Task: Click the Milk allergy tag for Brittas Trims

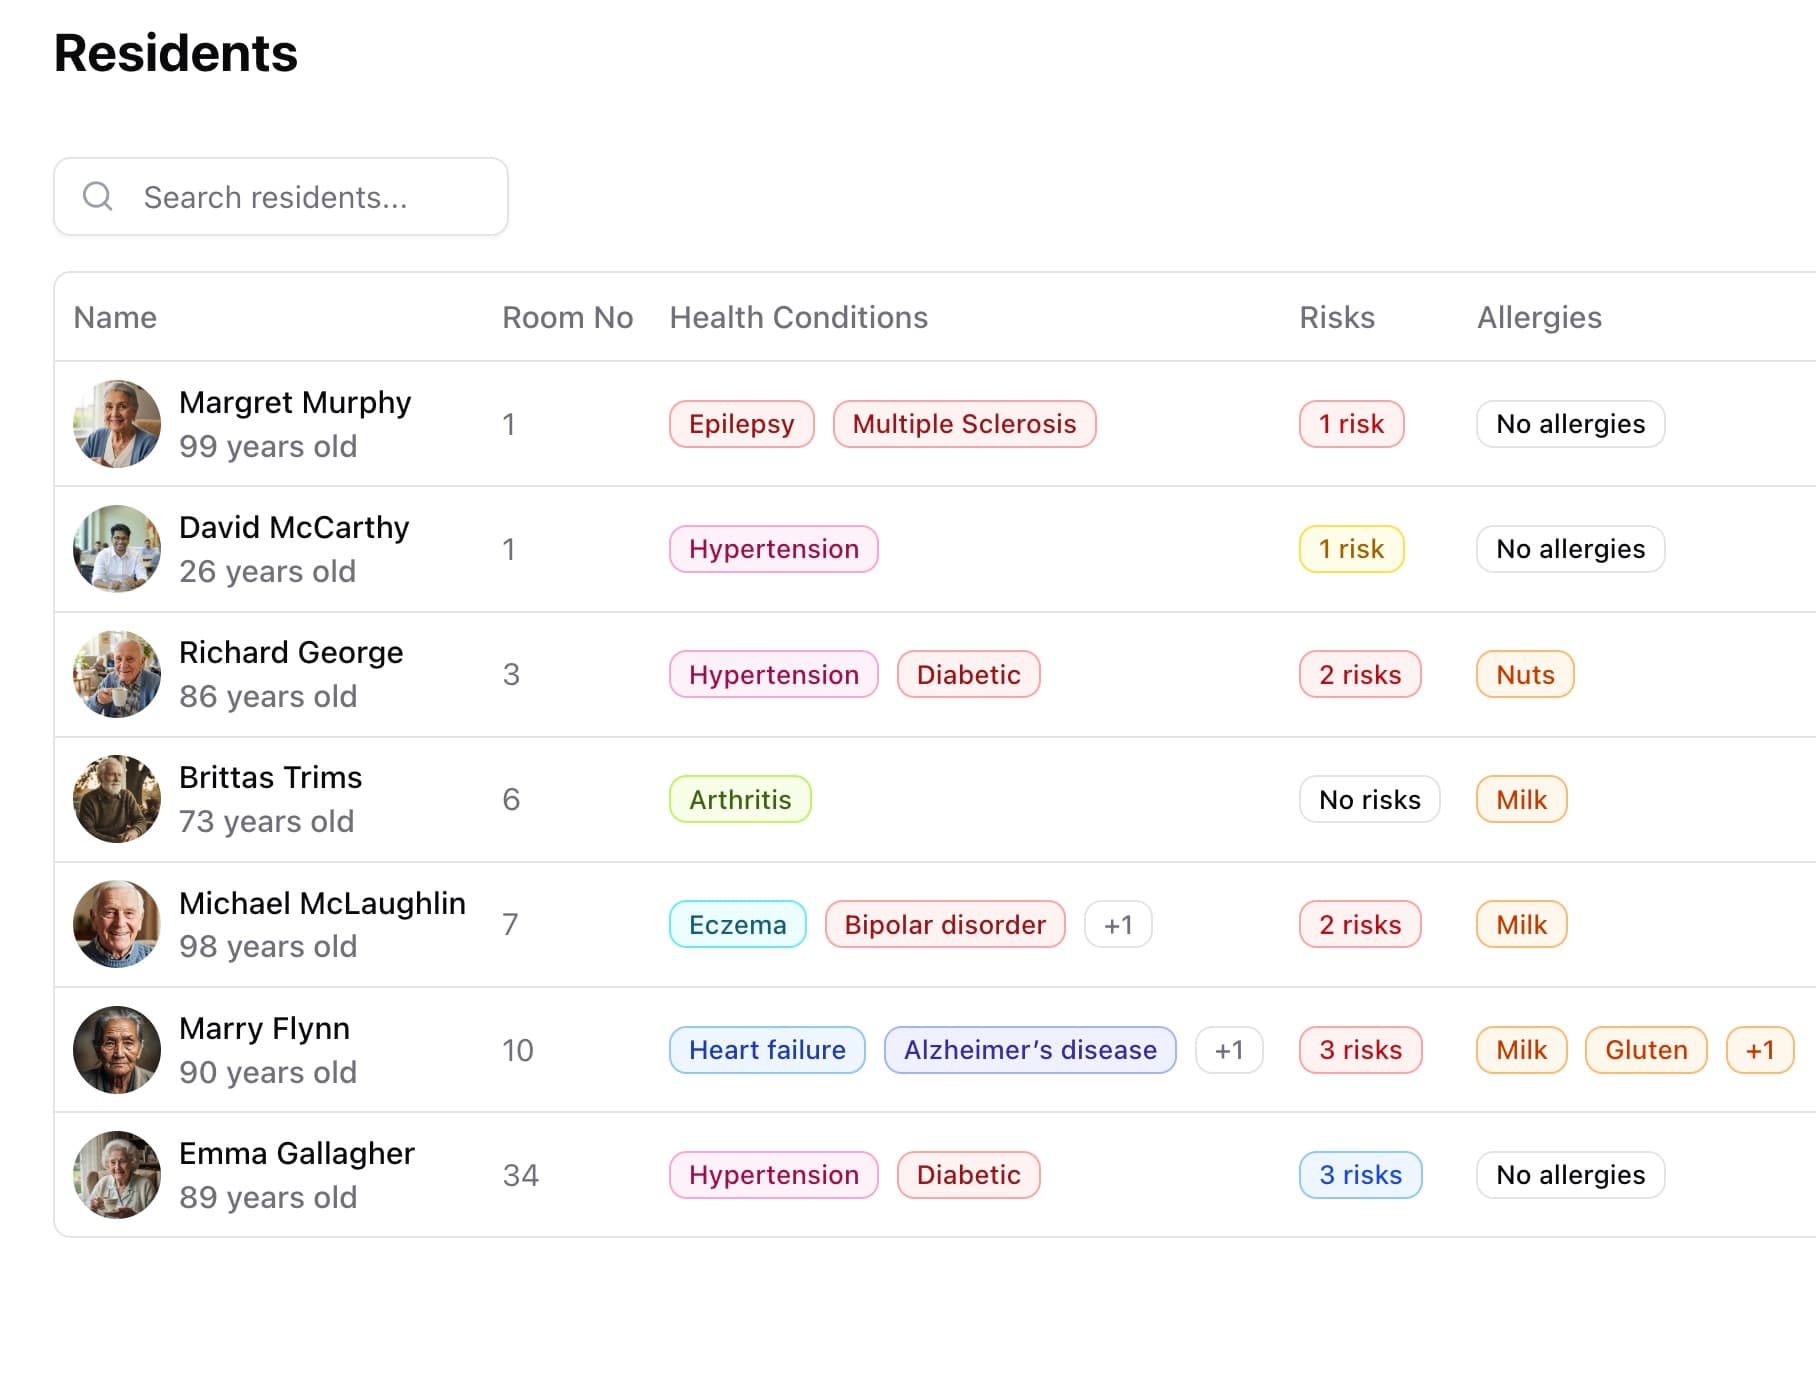Action: tap(1520, 799)
